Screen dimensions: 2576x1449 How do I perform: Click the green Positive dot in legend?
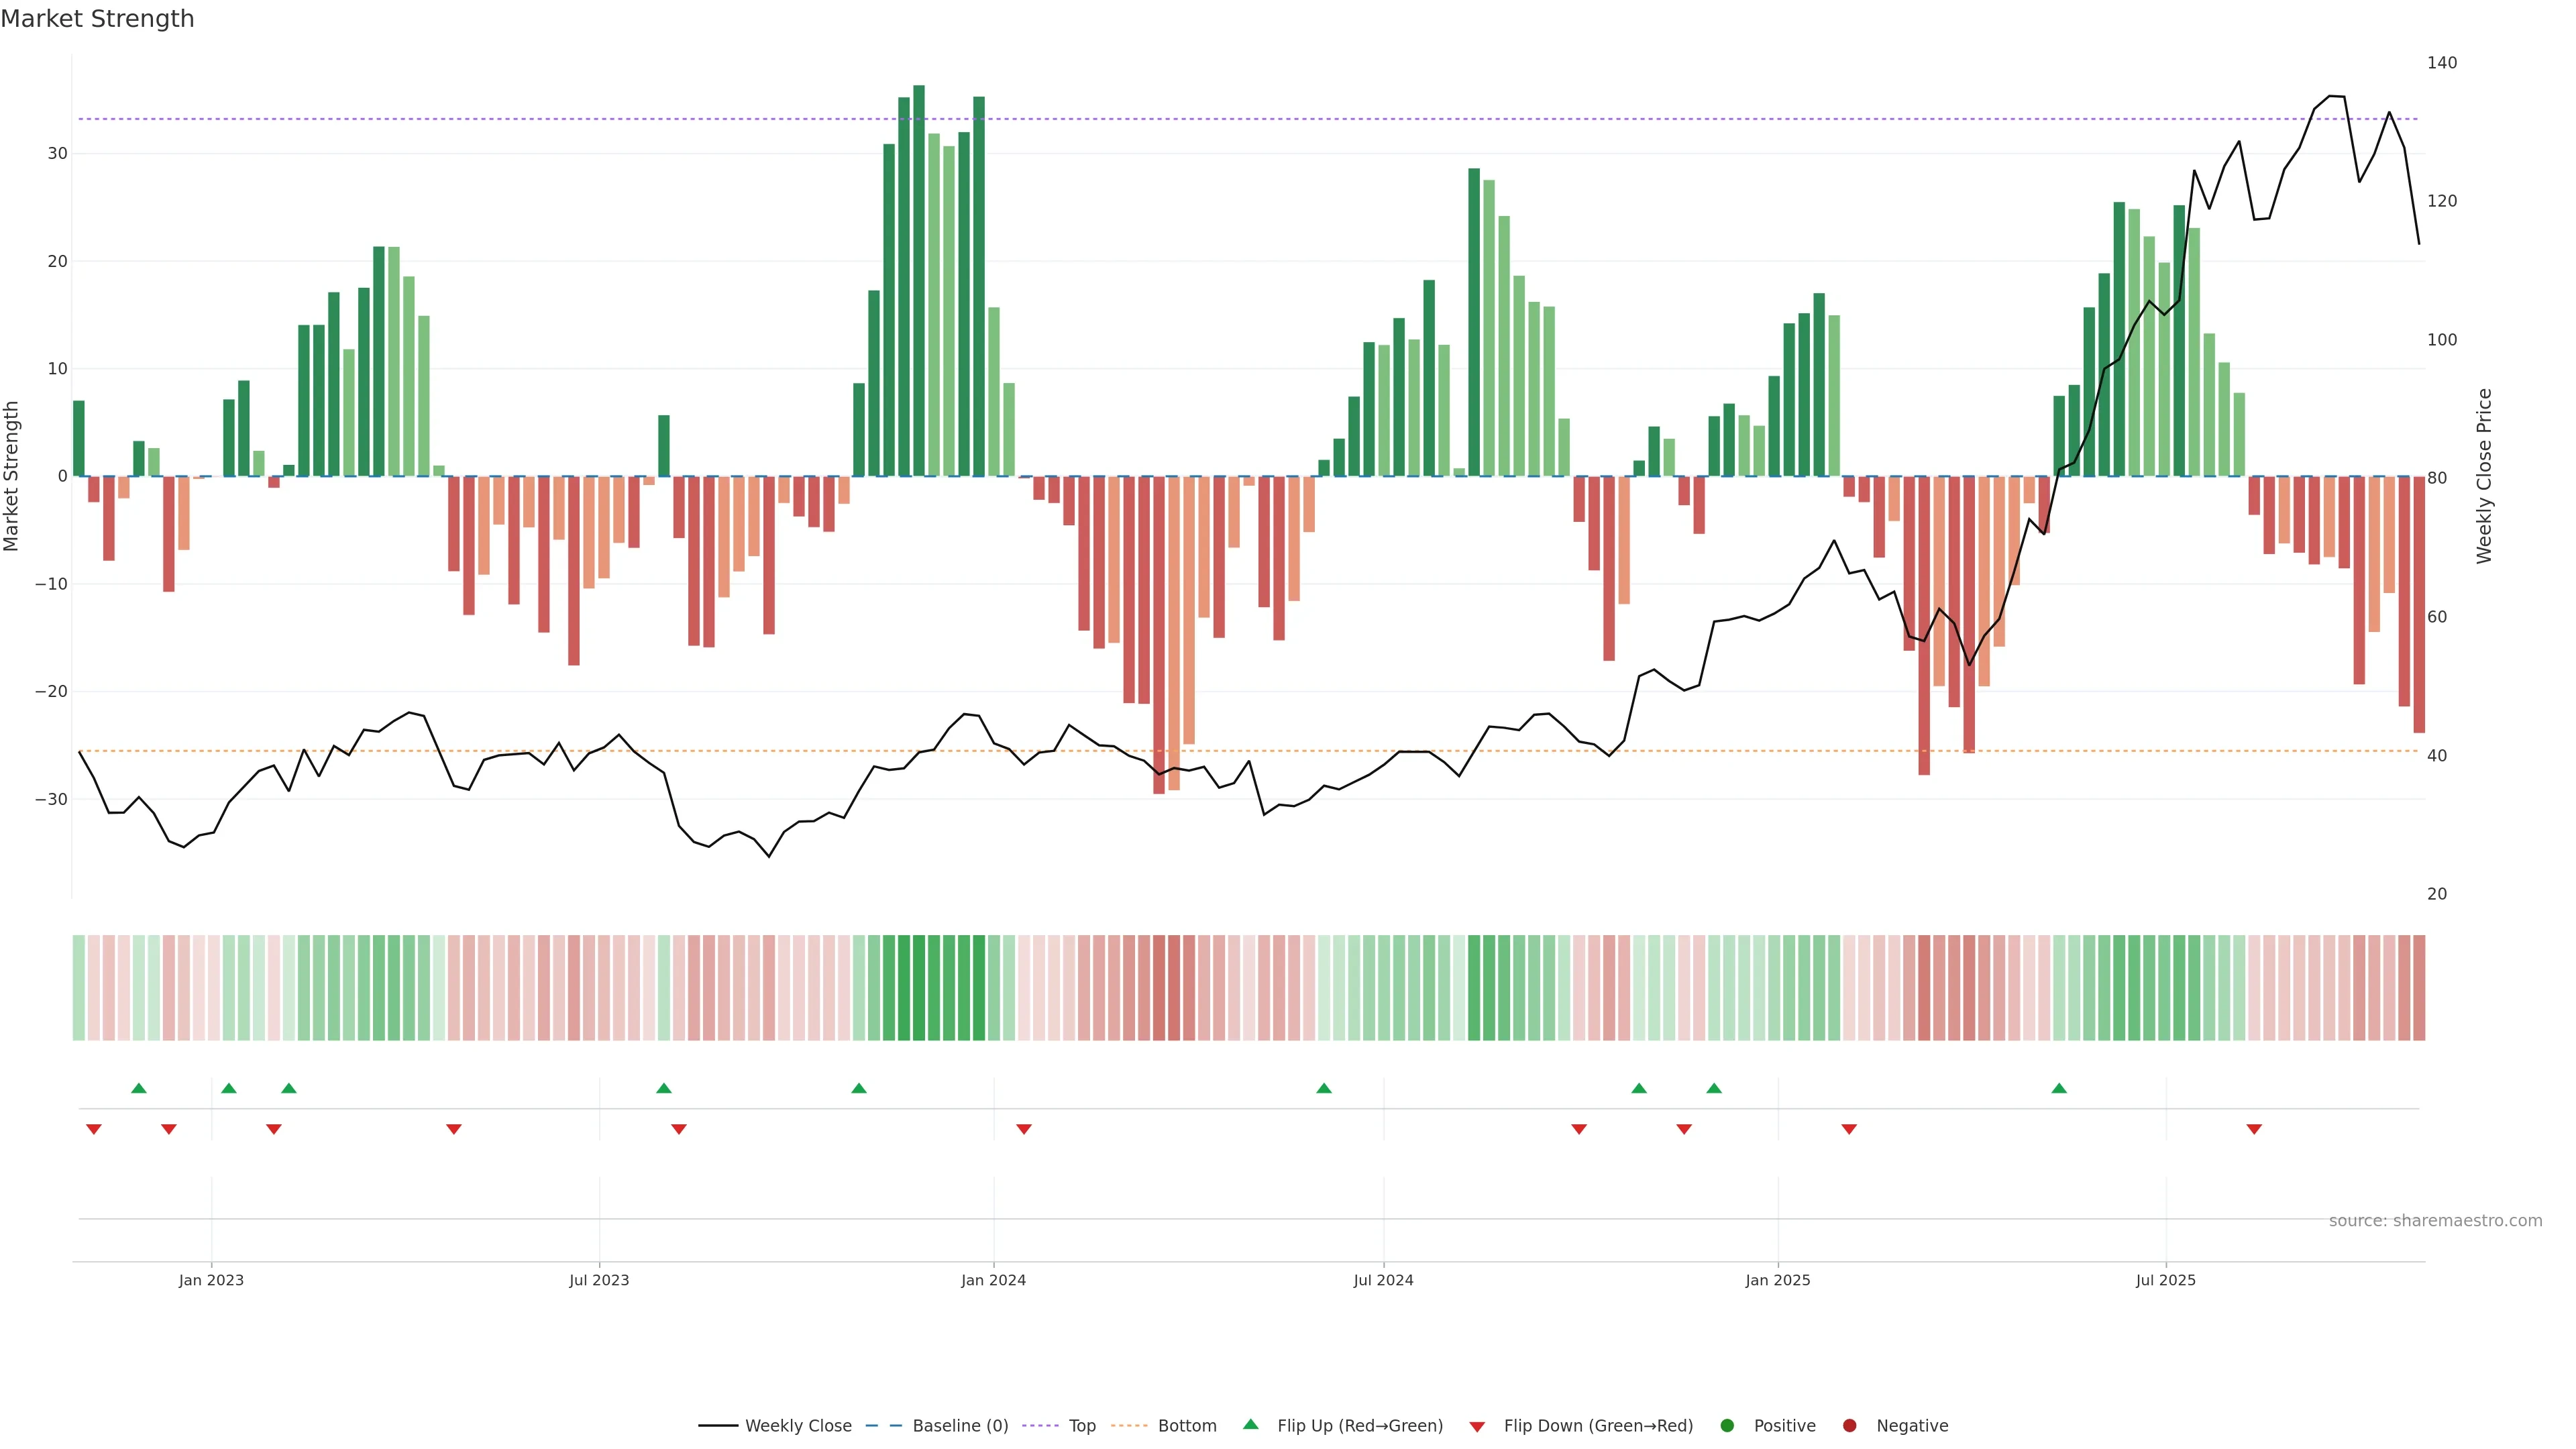1727,1425
